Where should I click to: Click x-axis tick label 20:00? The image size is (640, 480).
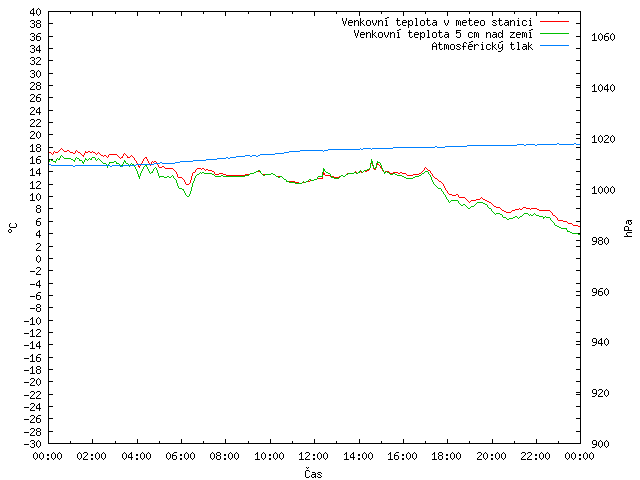pyautogui.click(x=491, y=456)
